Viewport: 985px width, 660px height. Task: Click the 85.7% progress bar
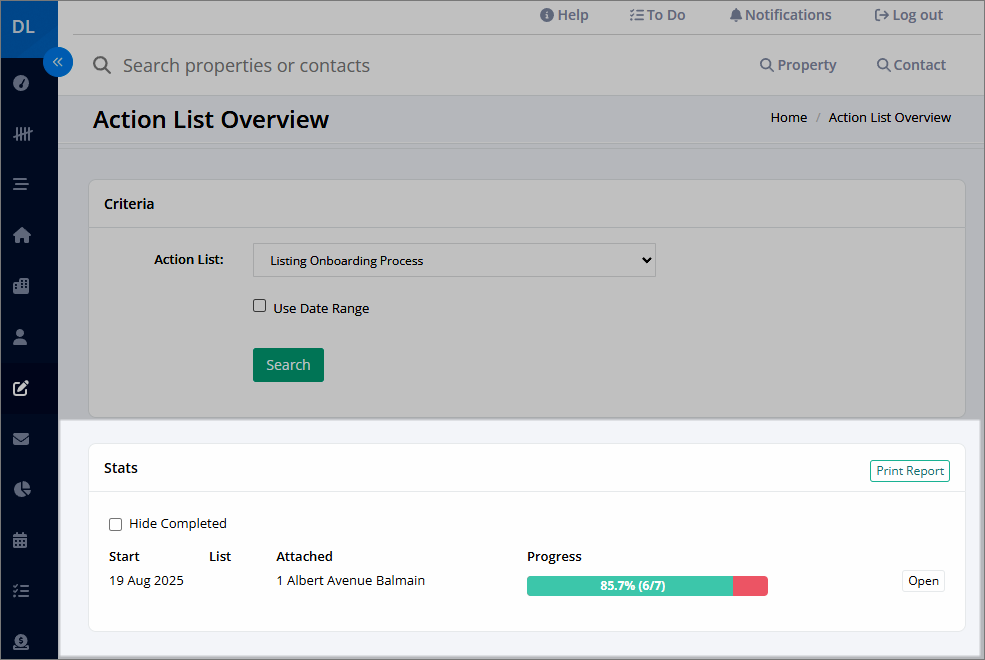[x=647, y=586]
